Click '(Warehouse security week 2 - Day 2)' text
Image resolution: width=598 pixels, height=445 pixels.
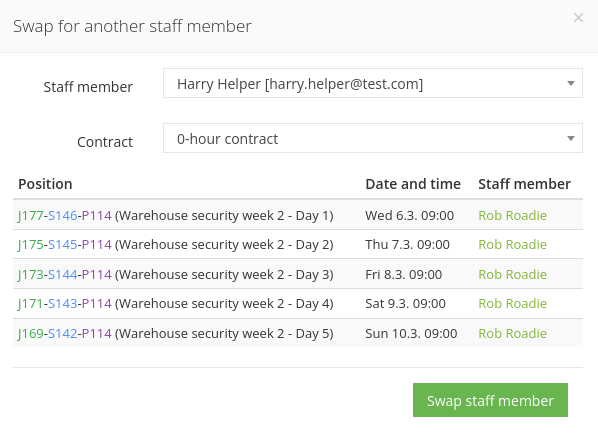pyautogui.click(x=224, y=245)
